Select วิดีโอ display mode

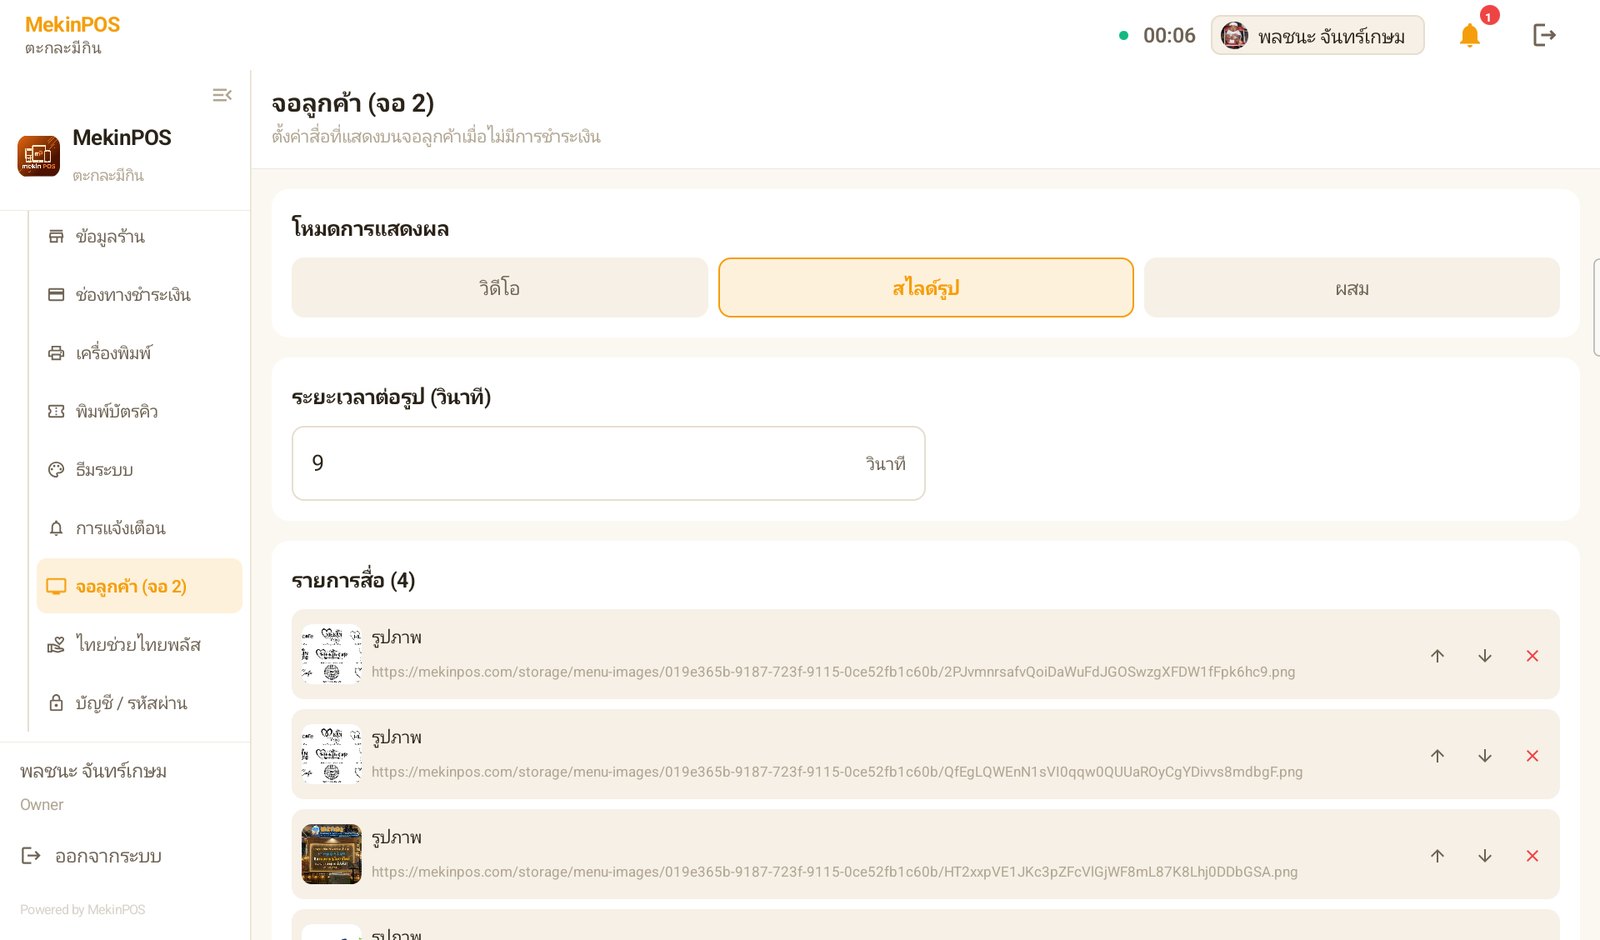[500, 288]
